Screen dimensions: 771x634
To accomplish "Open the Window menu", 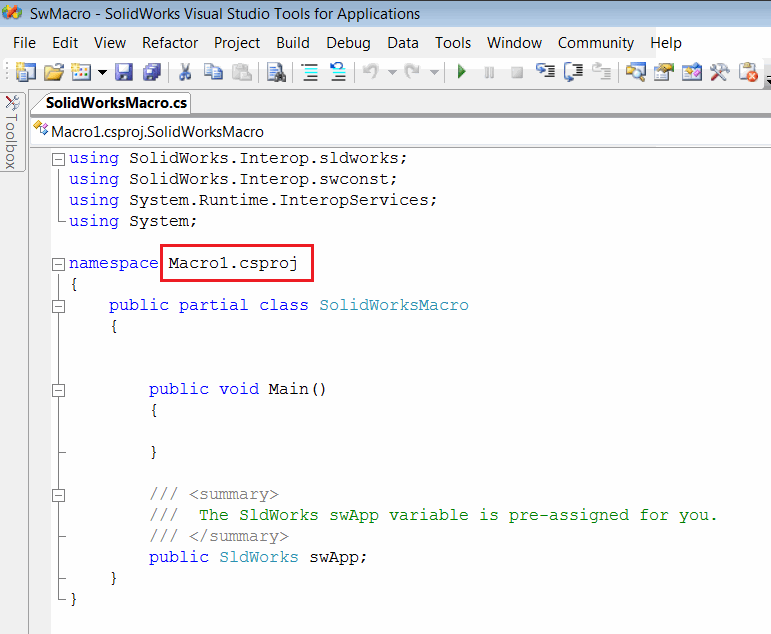I will pos(514,43).
